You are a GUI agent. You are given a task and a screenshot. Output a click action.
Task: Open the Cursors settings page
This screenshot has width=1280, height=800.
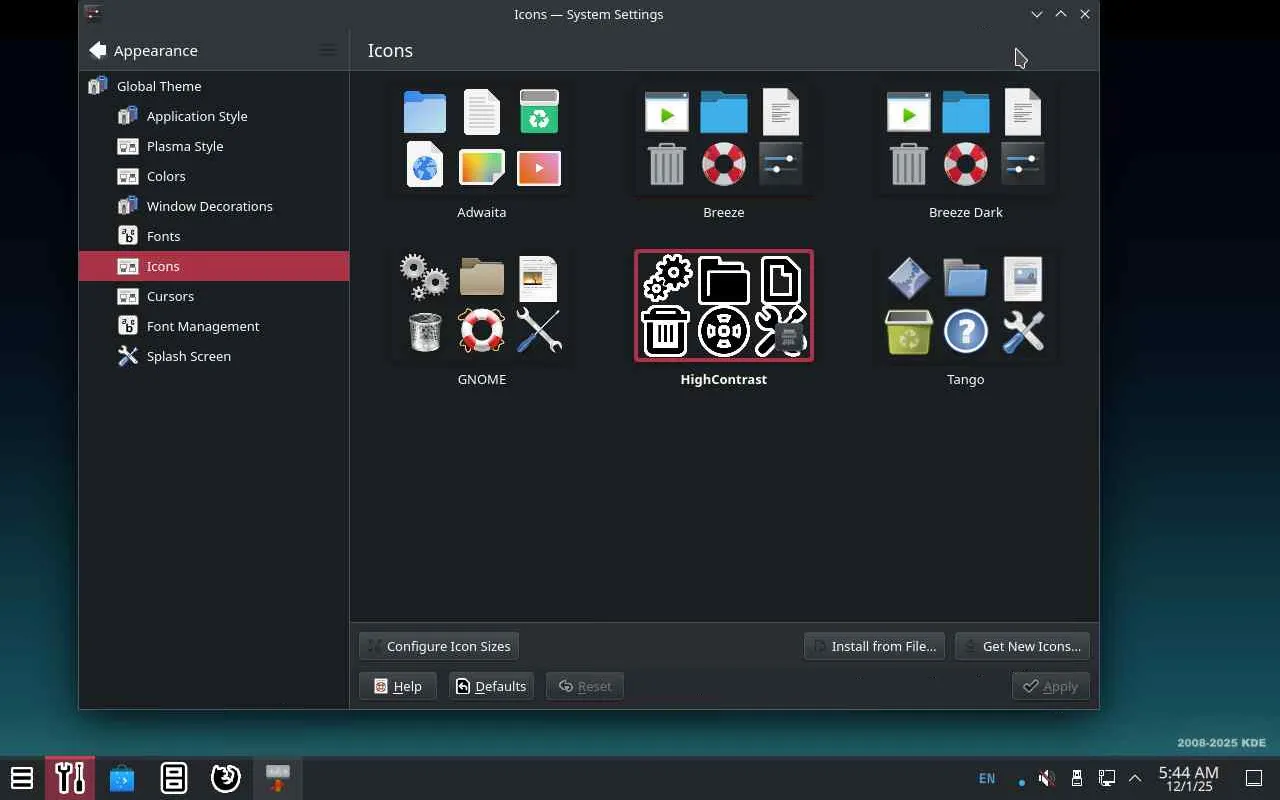click(214, 296)
